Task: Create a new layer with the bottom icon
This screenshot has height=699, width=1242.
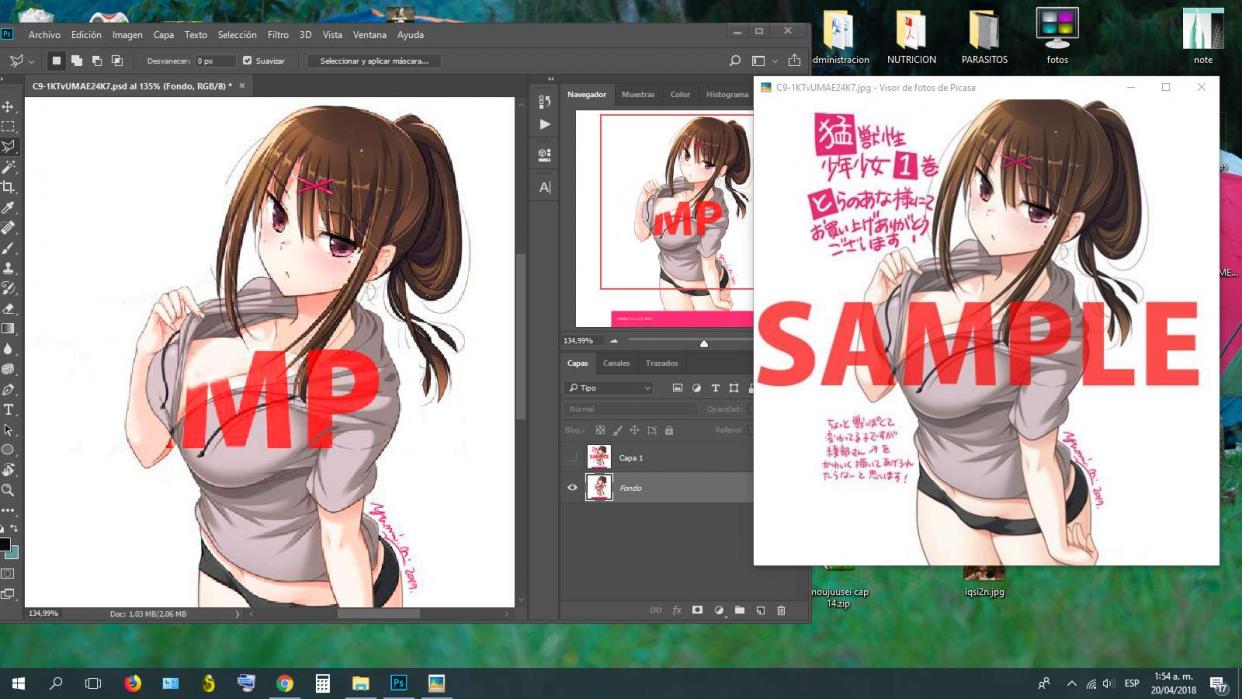Action: [760, 610]
